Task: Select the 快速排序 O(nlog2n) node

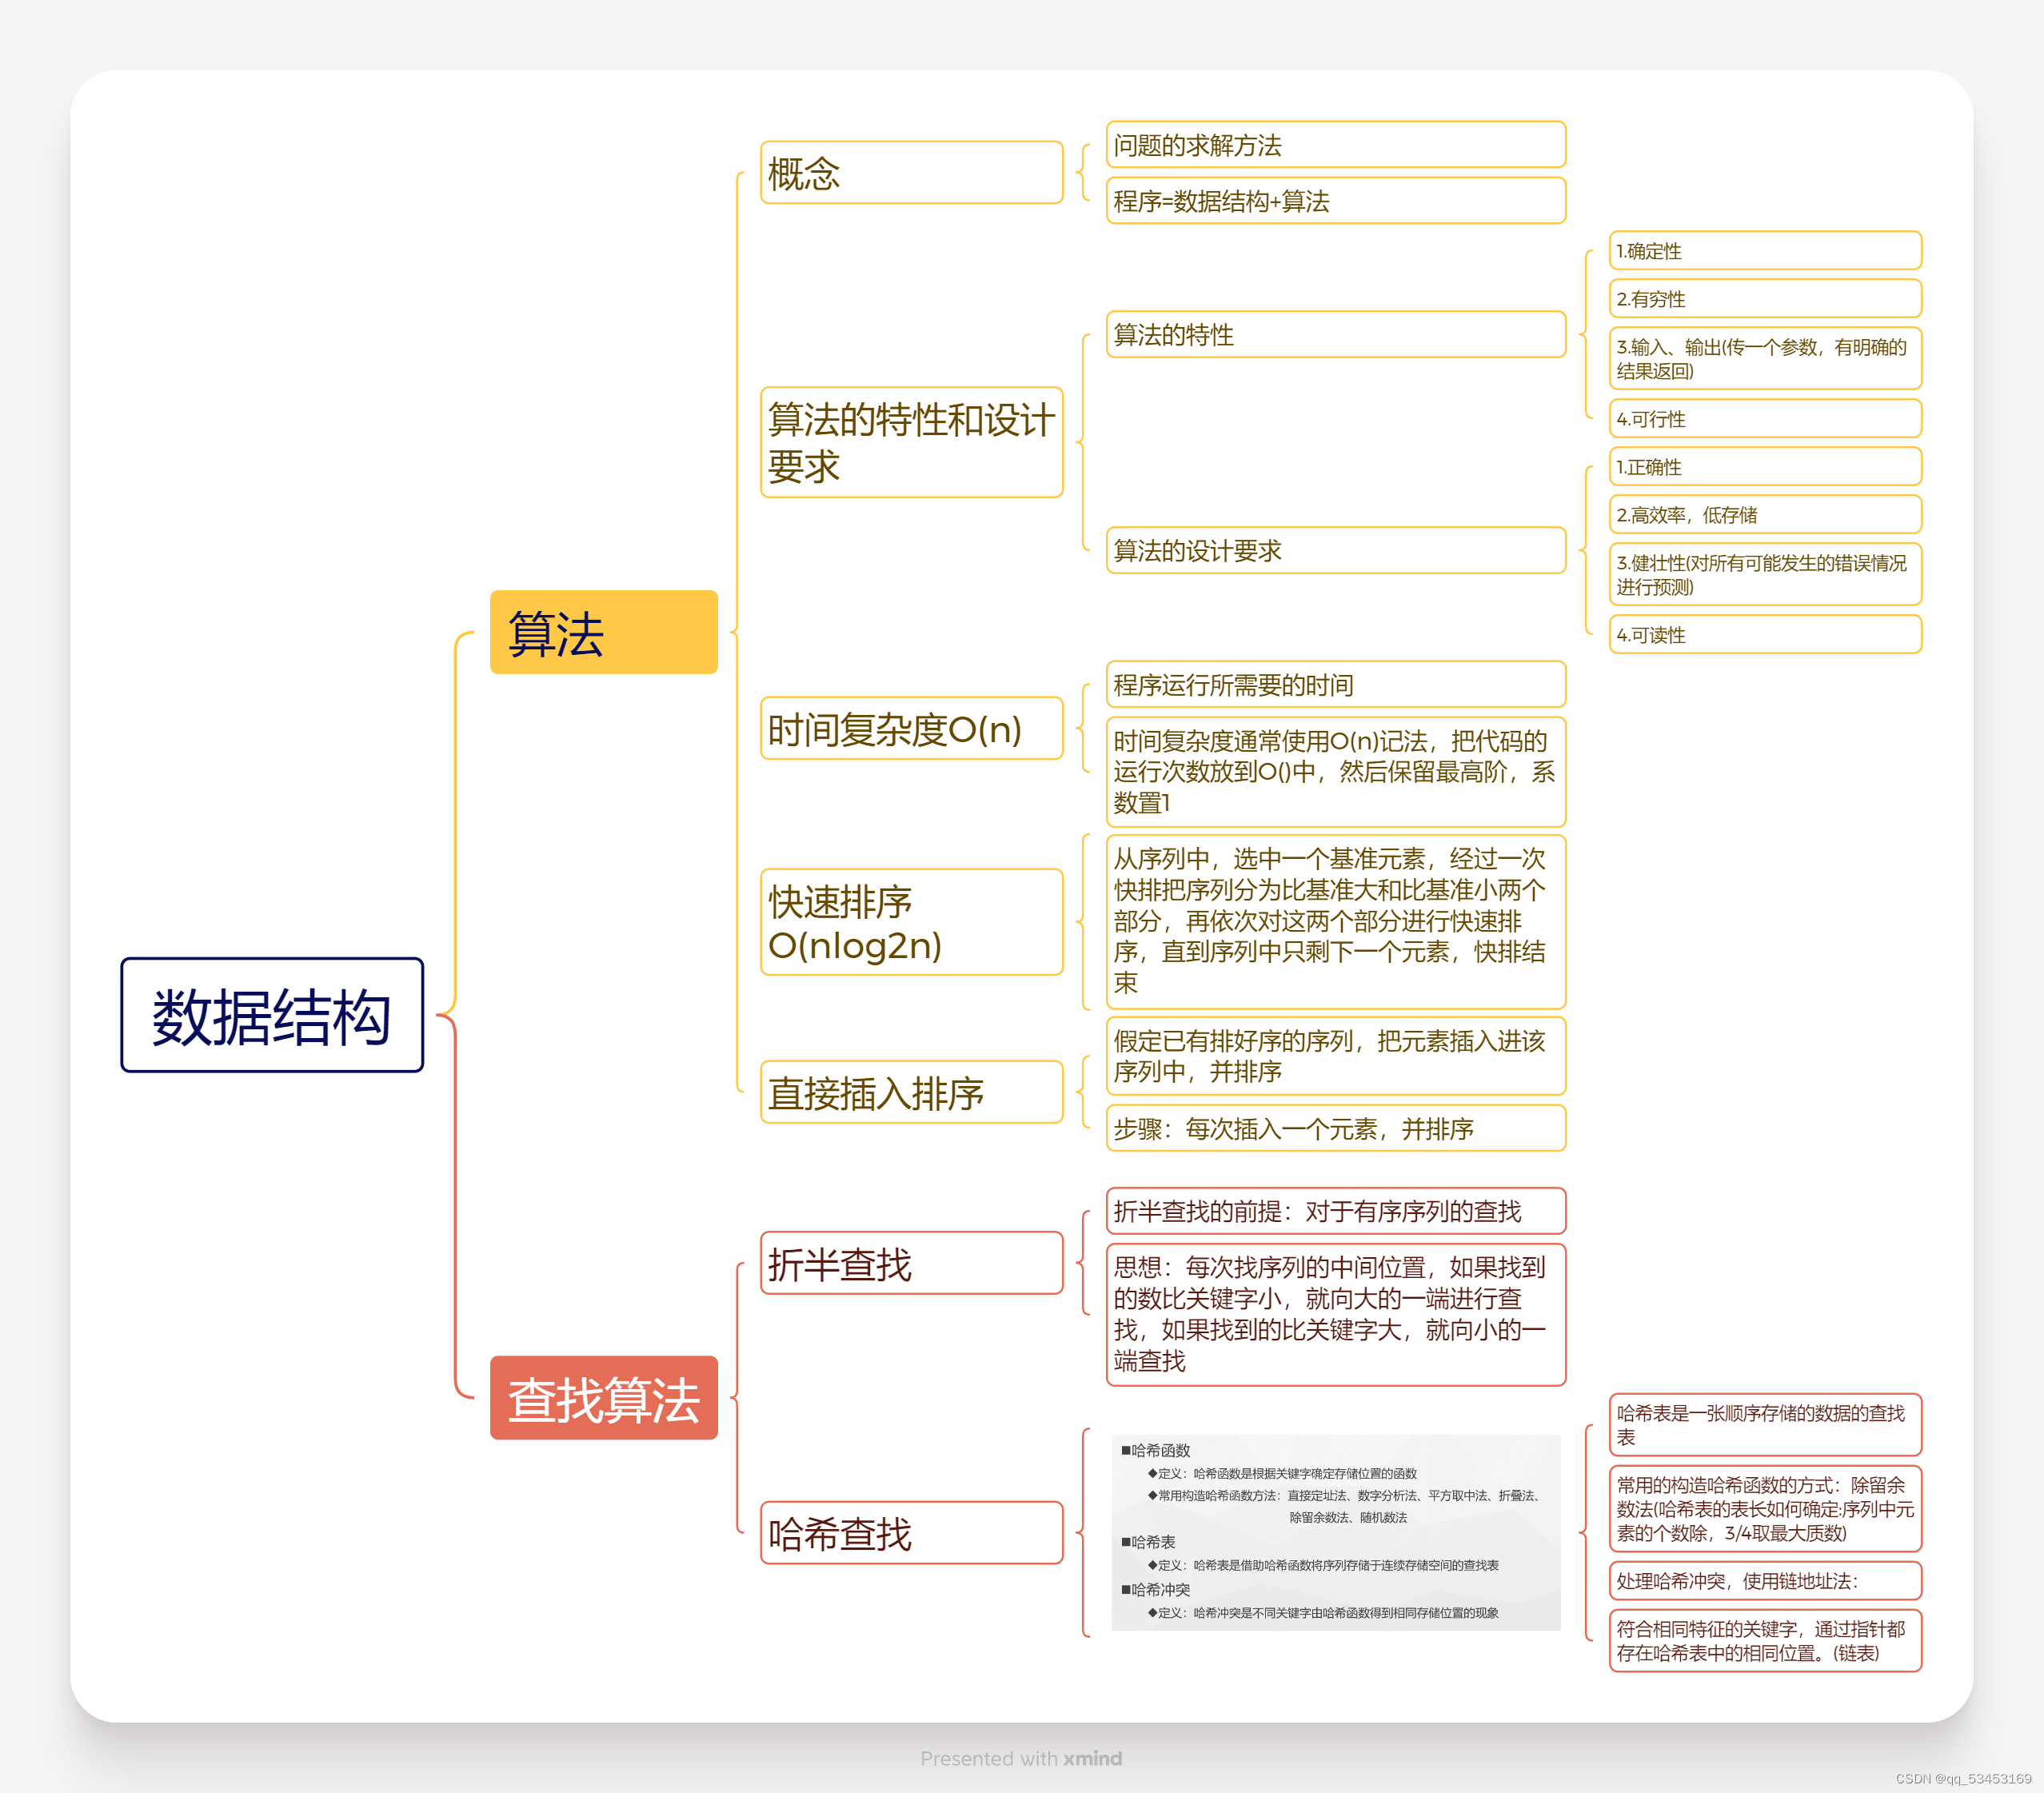Action: coord(910,922)
